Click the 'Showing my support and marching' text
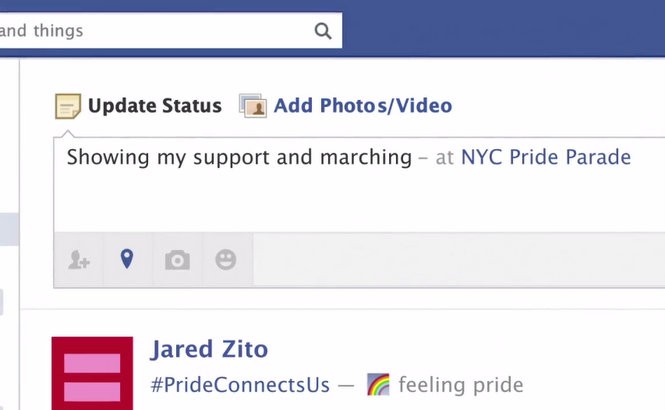 click(239, 158)
